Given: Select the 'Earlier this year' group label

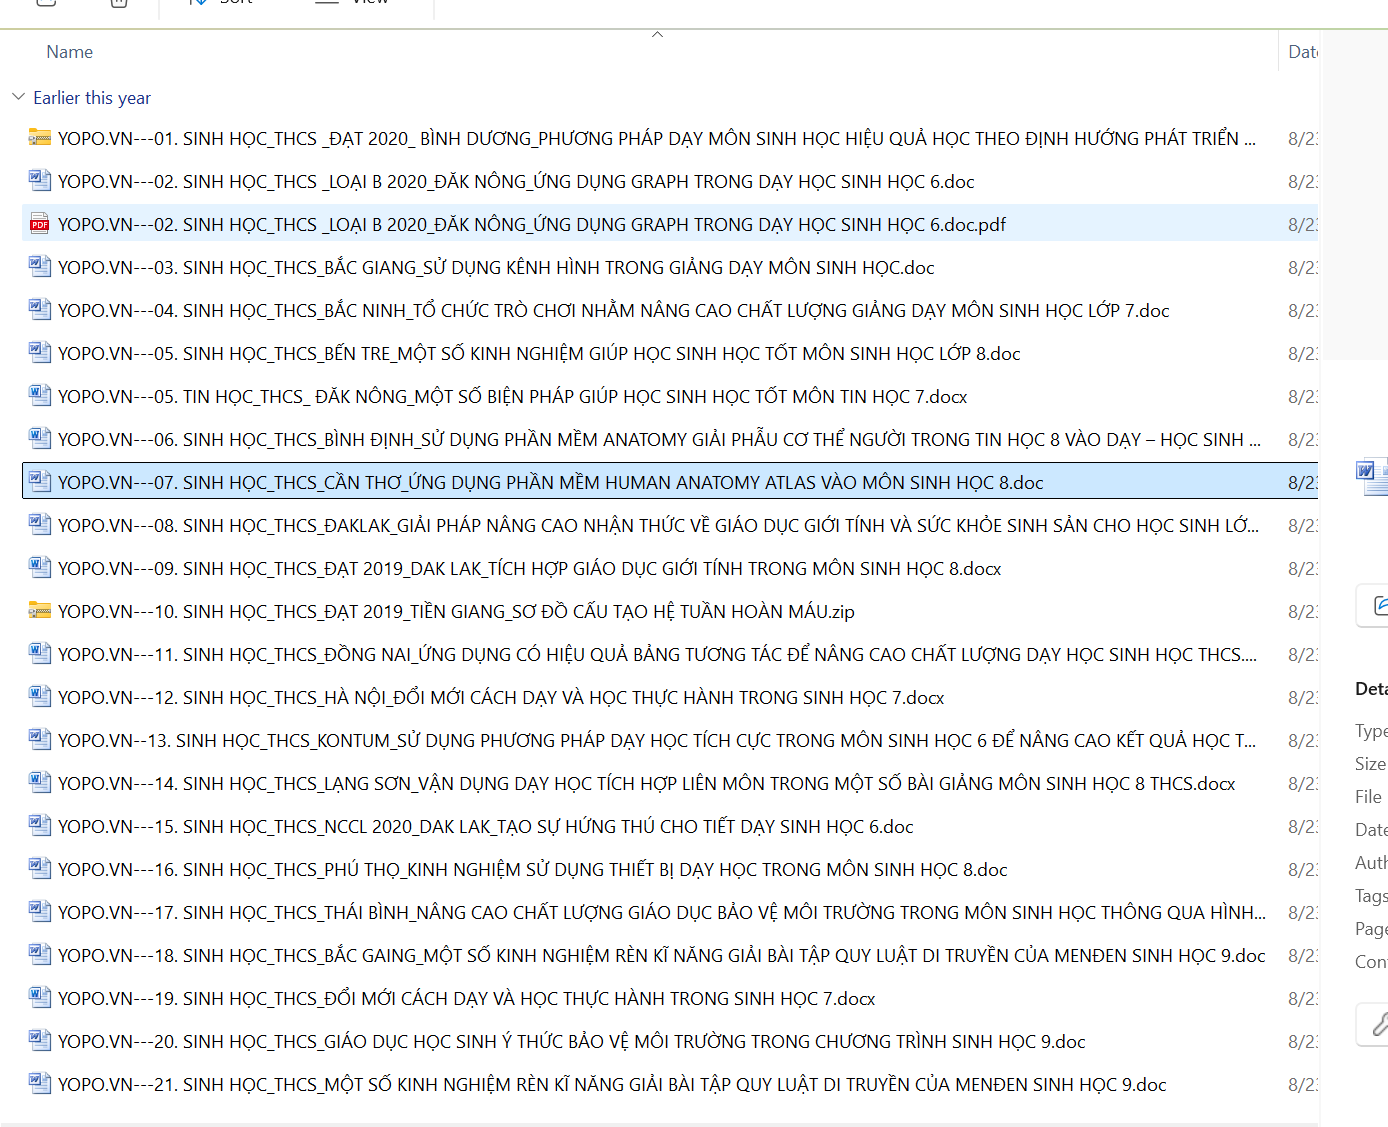Looking at the screenshot, I should coord(92,98).
